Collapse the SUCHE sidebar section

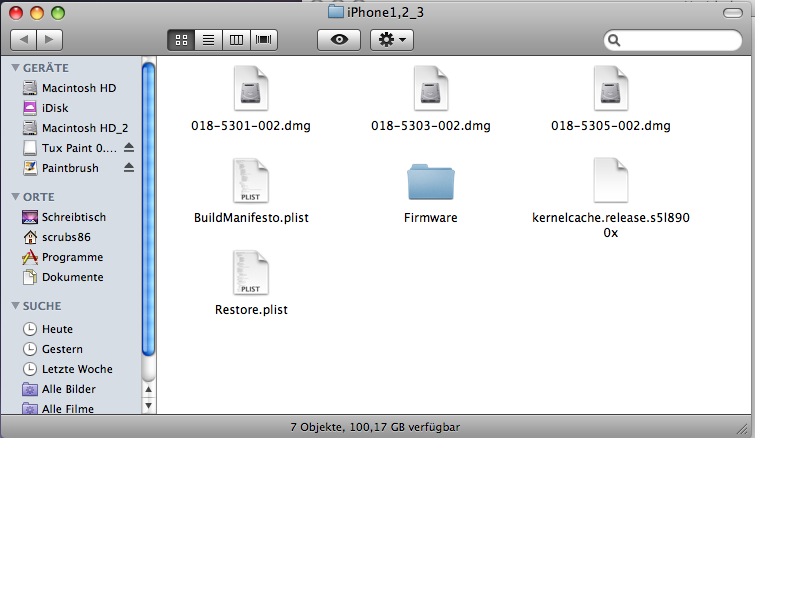[14, 306]
